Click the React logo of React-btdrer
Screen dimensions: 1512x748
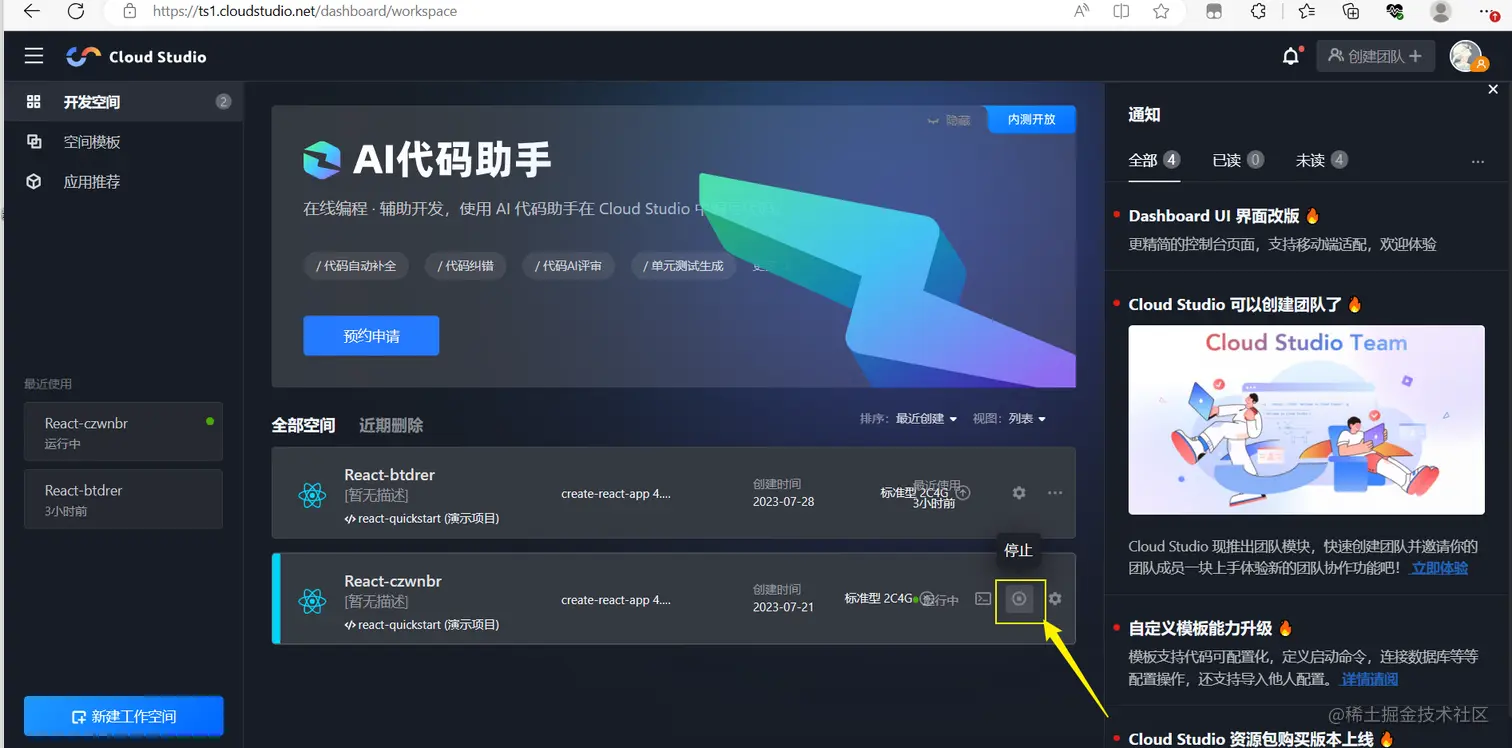point(312,495)
